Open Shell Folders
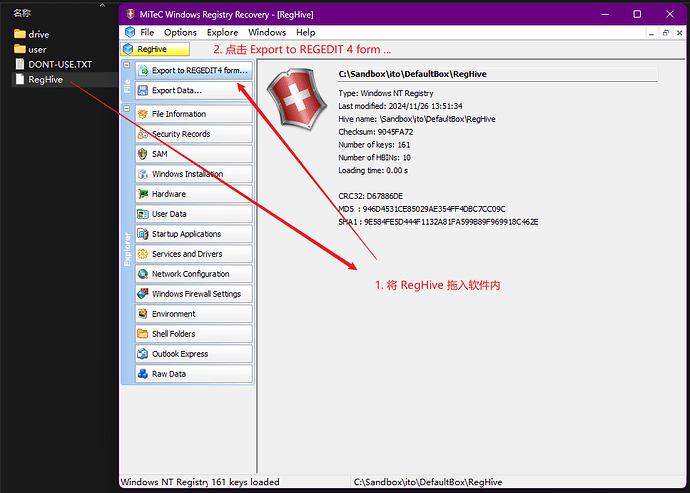690x493 pixels. 194,334
